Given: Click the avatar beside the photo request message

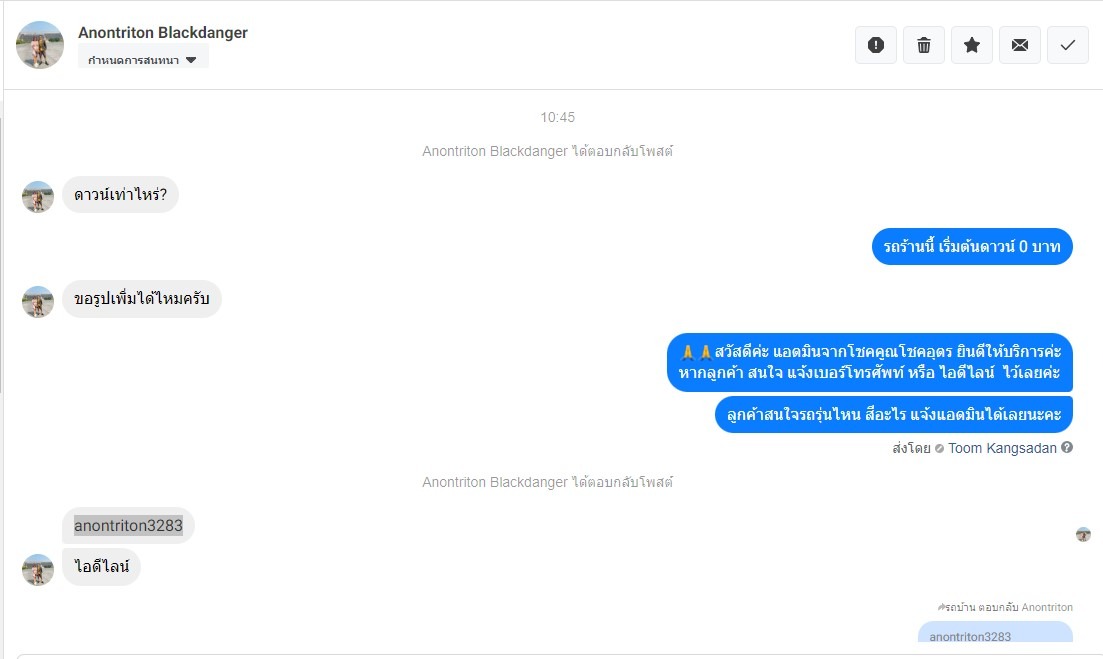Looking at the screenshot, I should 38,302.
